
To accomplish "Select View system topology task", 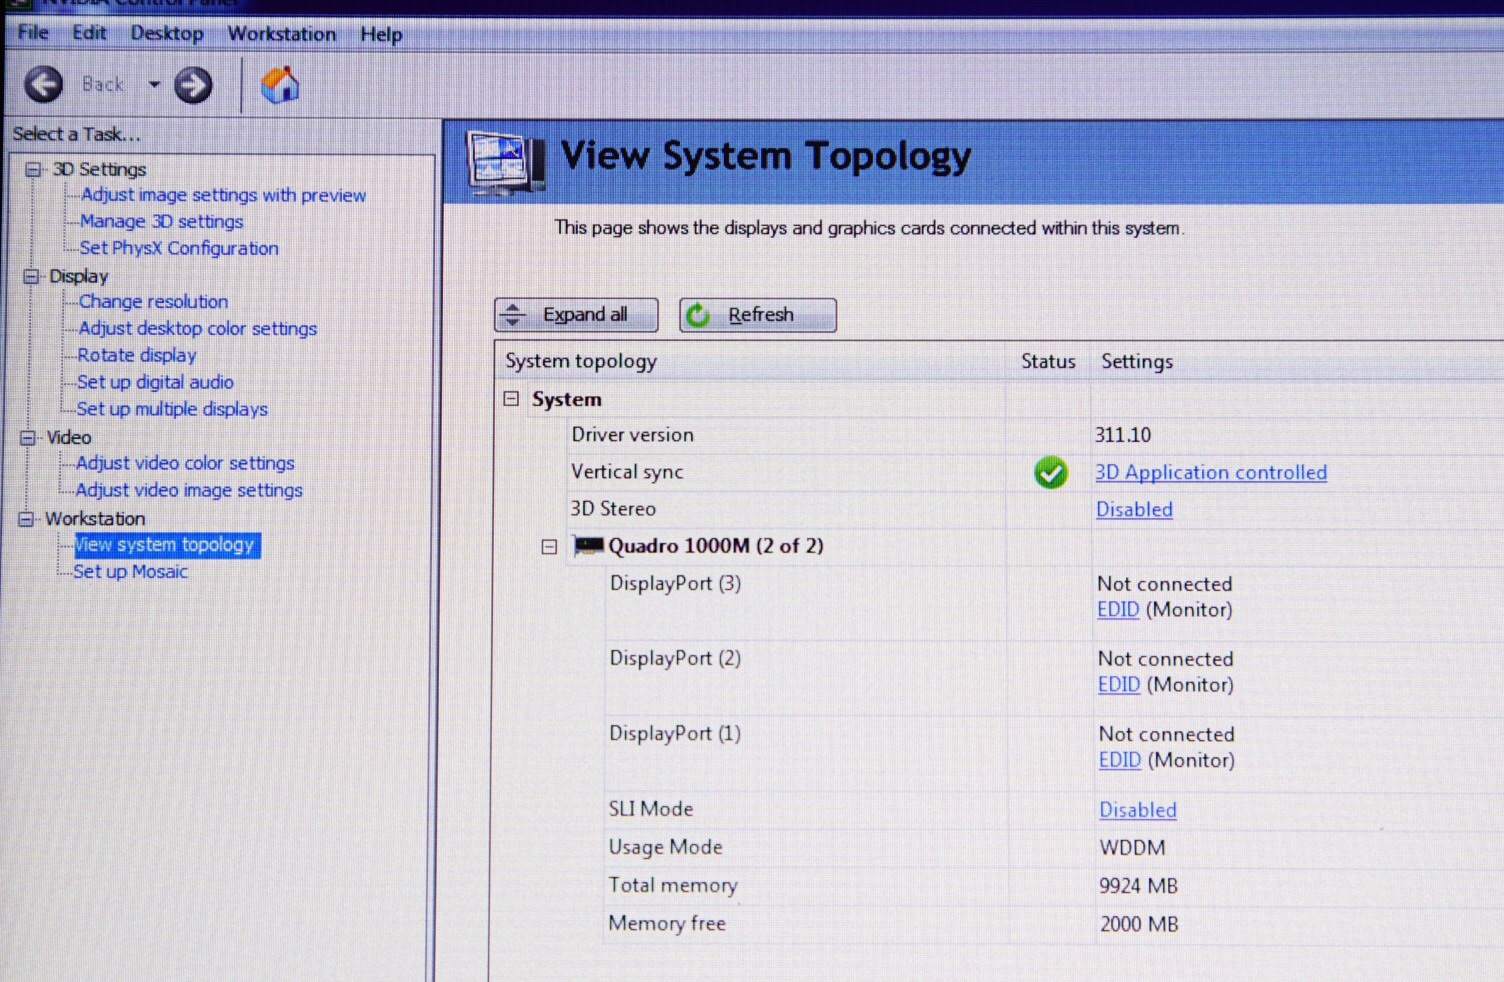I will [x=166, y=545].
